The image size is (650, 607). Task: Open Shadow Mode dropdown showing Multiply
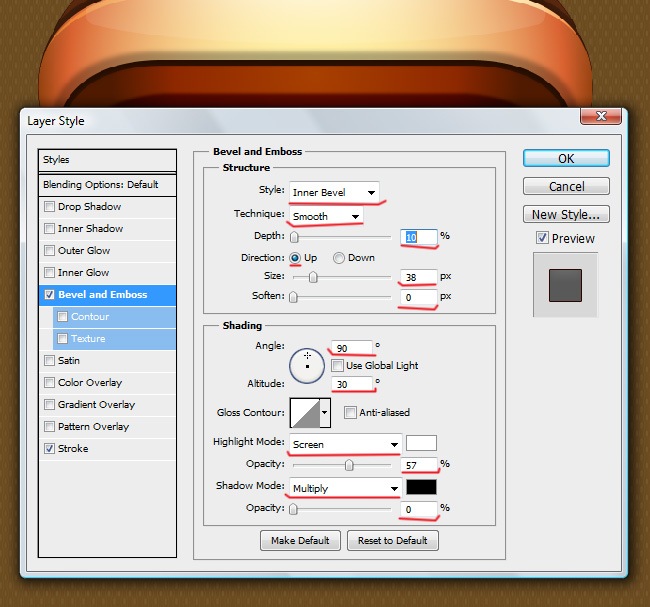pyautogui.click(x=345, y=488)
